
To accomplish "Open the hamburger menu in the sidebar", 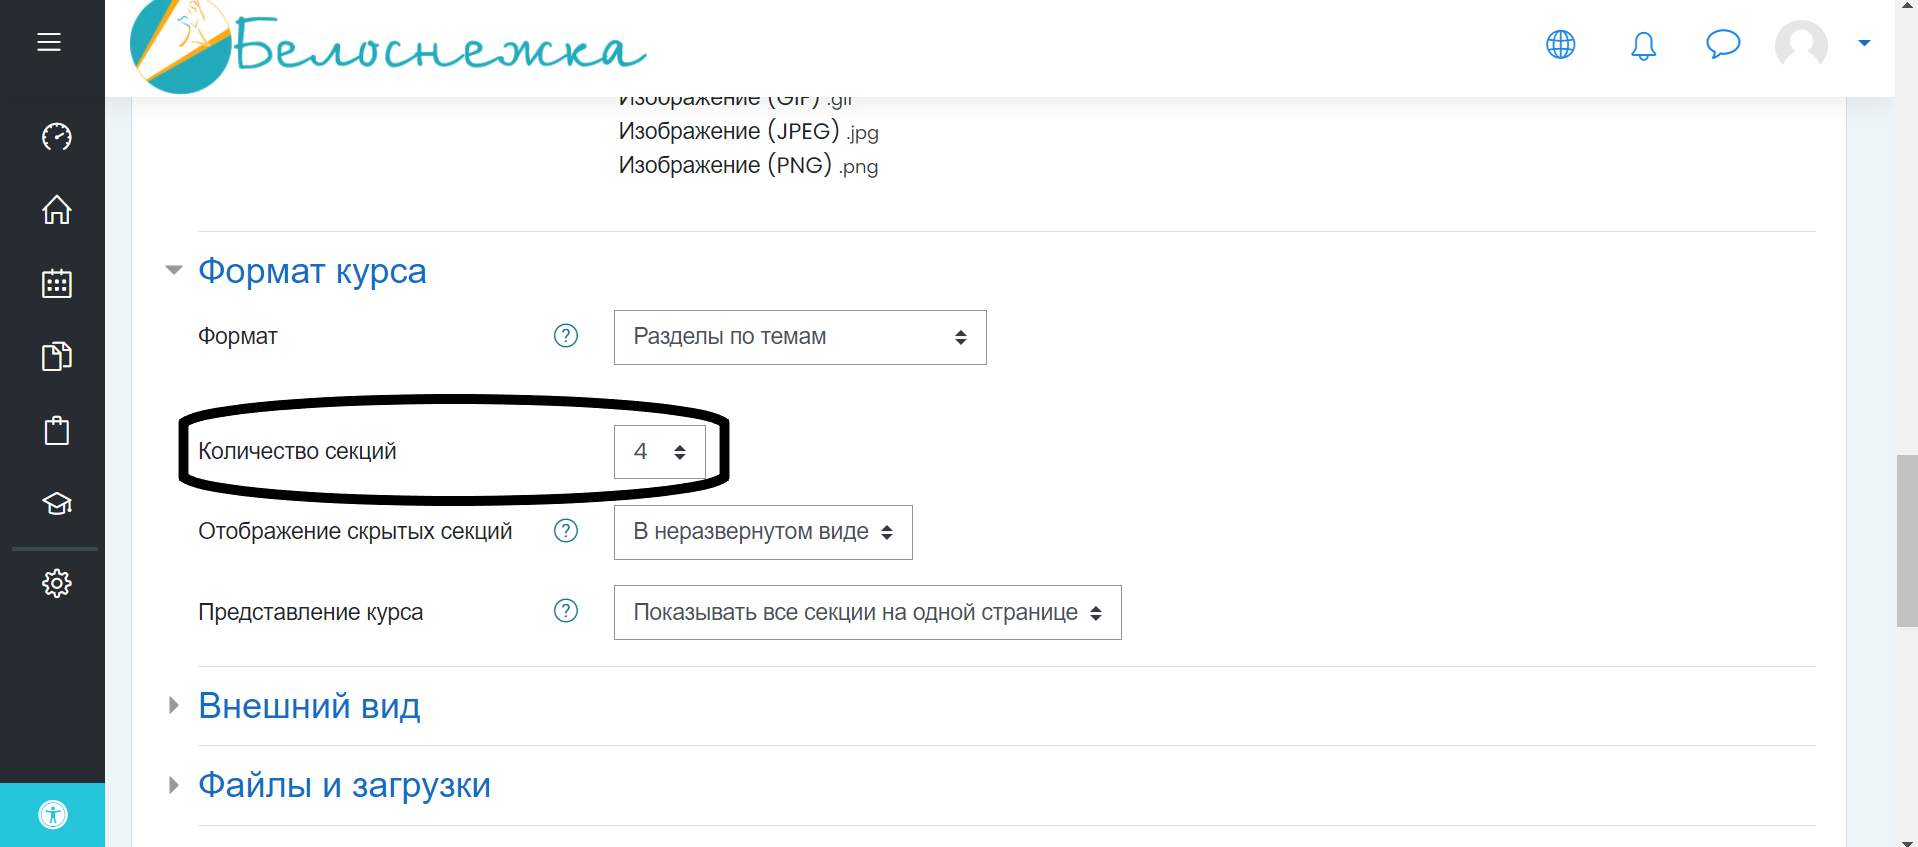I will tap(49, 42).
